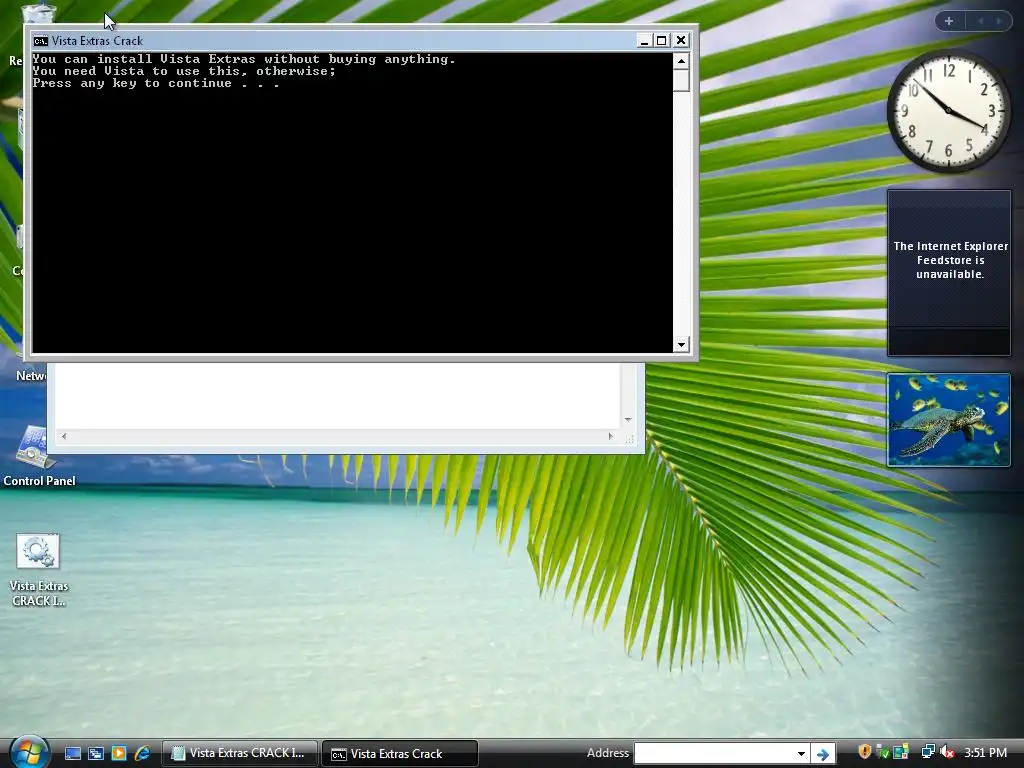This screenshot has width=1024, height=768.
Task: Select the Vista Extras CRACK desktop file icon
Action: (x=39, y=570)
